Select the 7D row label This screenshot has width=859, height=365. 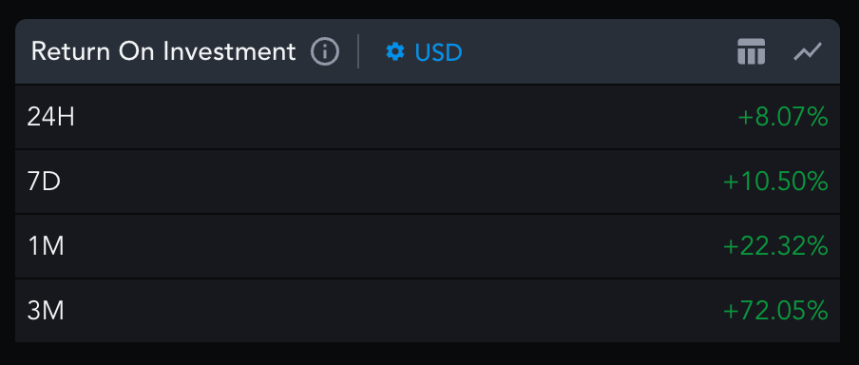pyautogui.click(x=43, y=181)
